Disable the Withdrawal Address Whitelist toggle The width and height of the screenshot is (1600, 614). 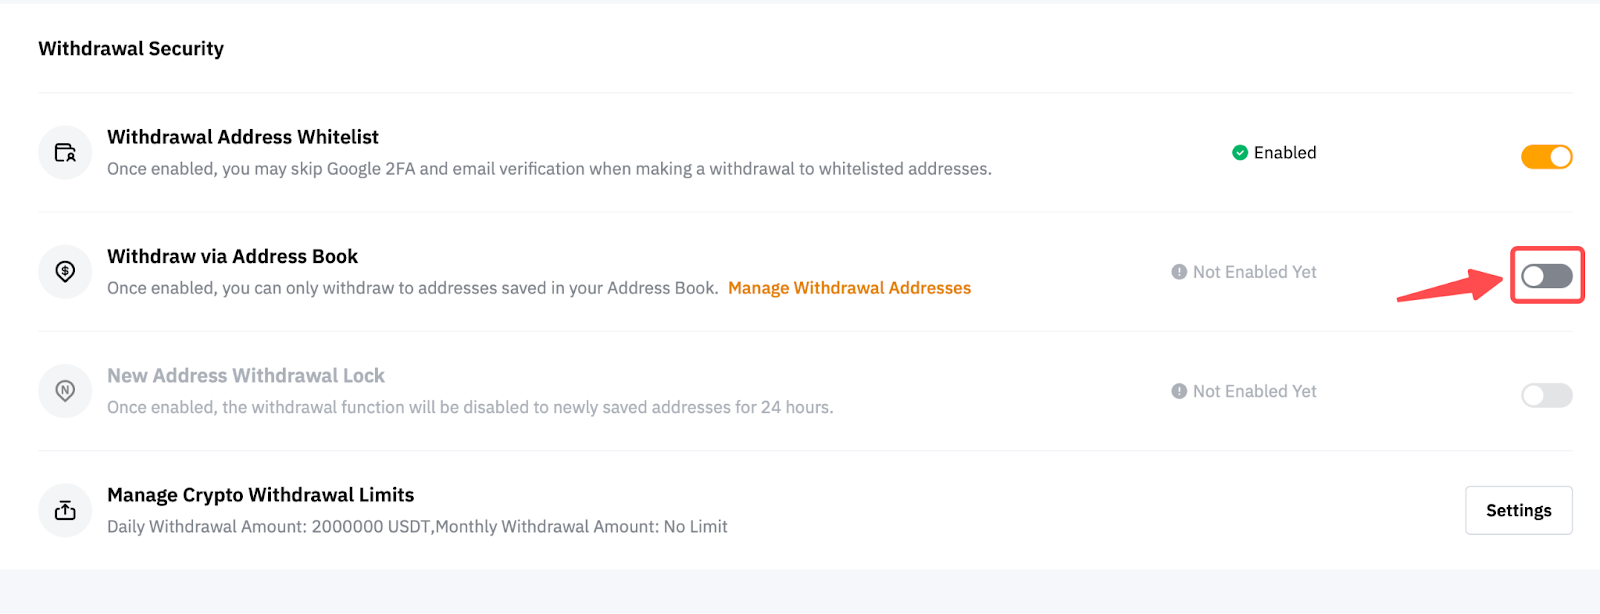coord(1546,157)
